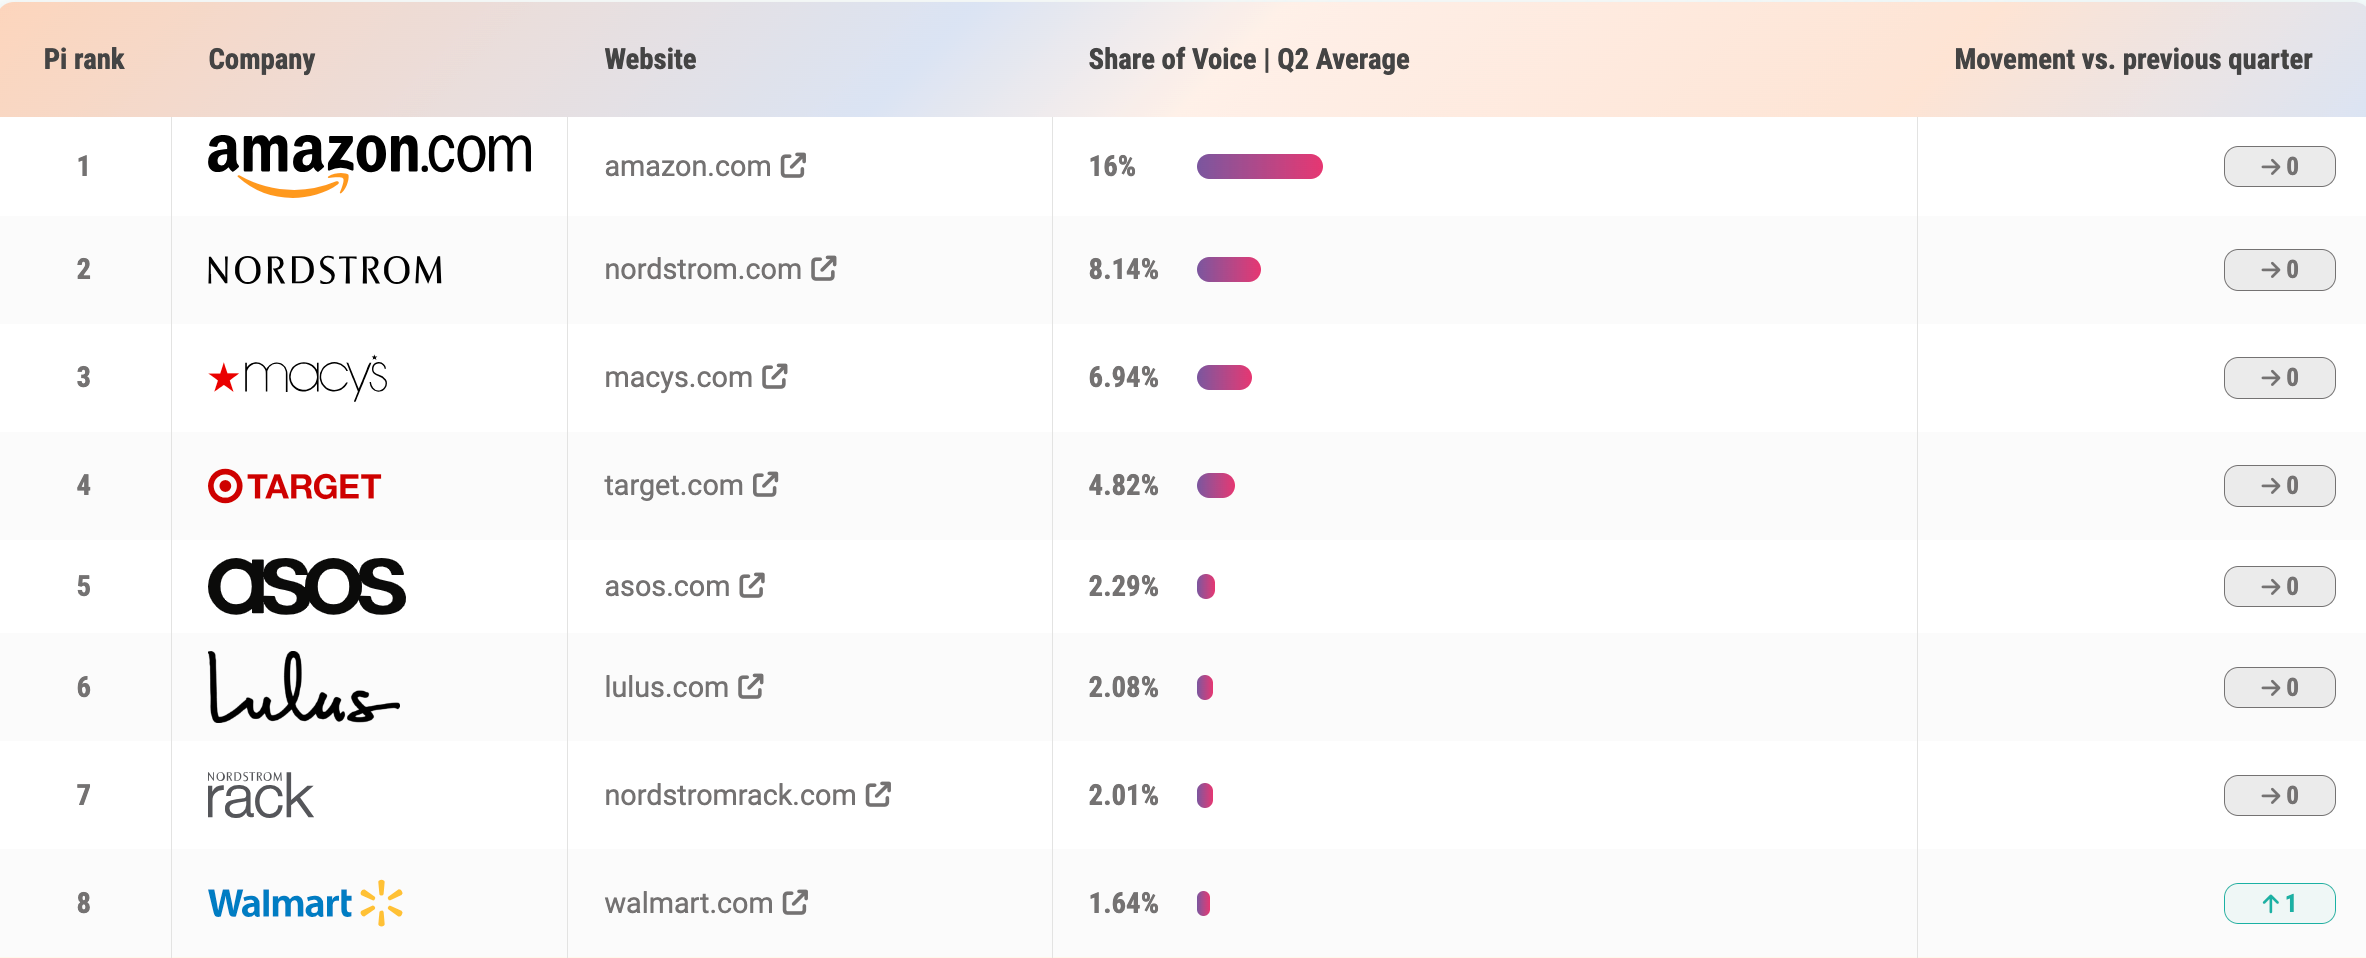Click Amazon's zero movement badge
Viewport: 2366px width, 958px height.
click(2279, 166)
